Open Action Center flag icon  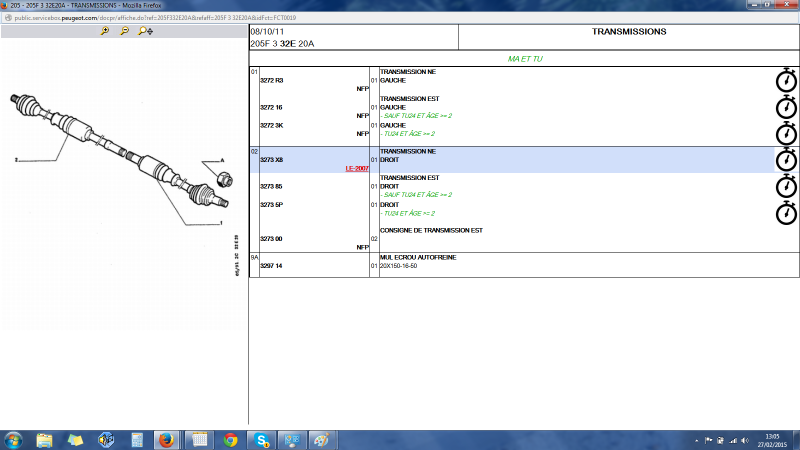pyautogui.click(x=709, y=440)
